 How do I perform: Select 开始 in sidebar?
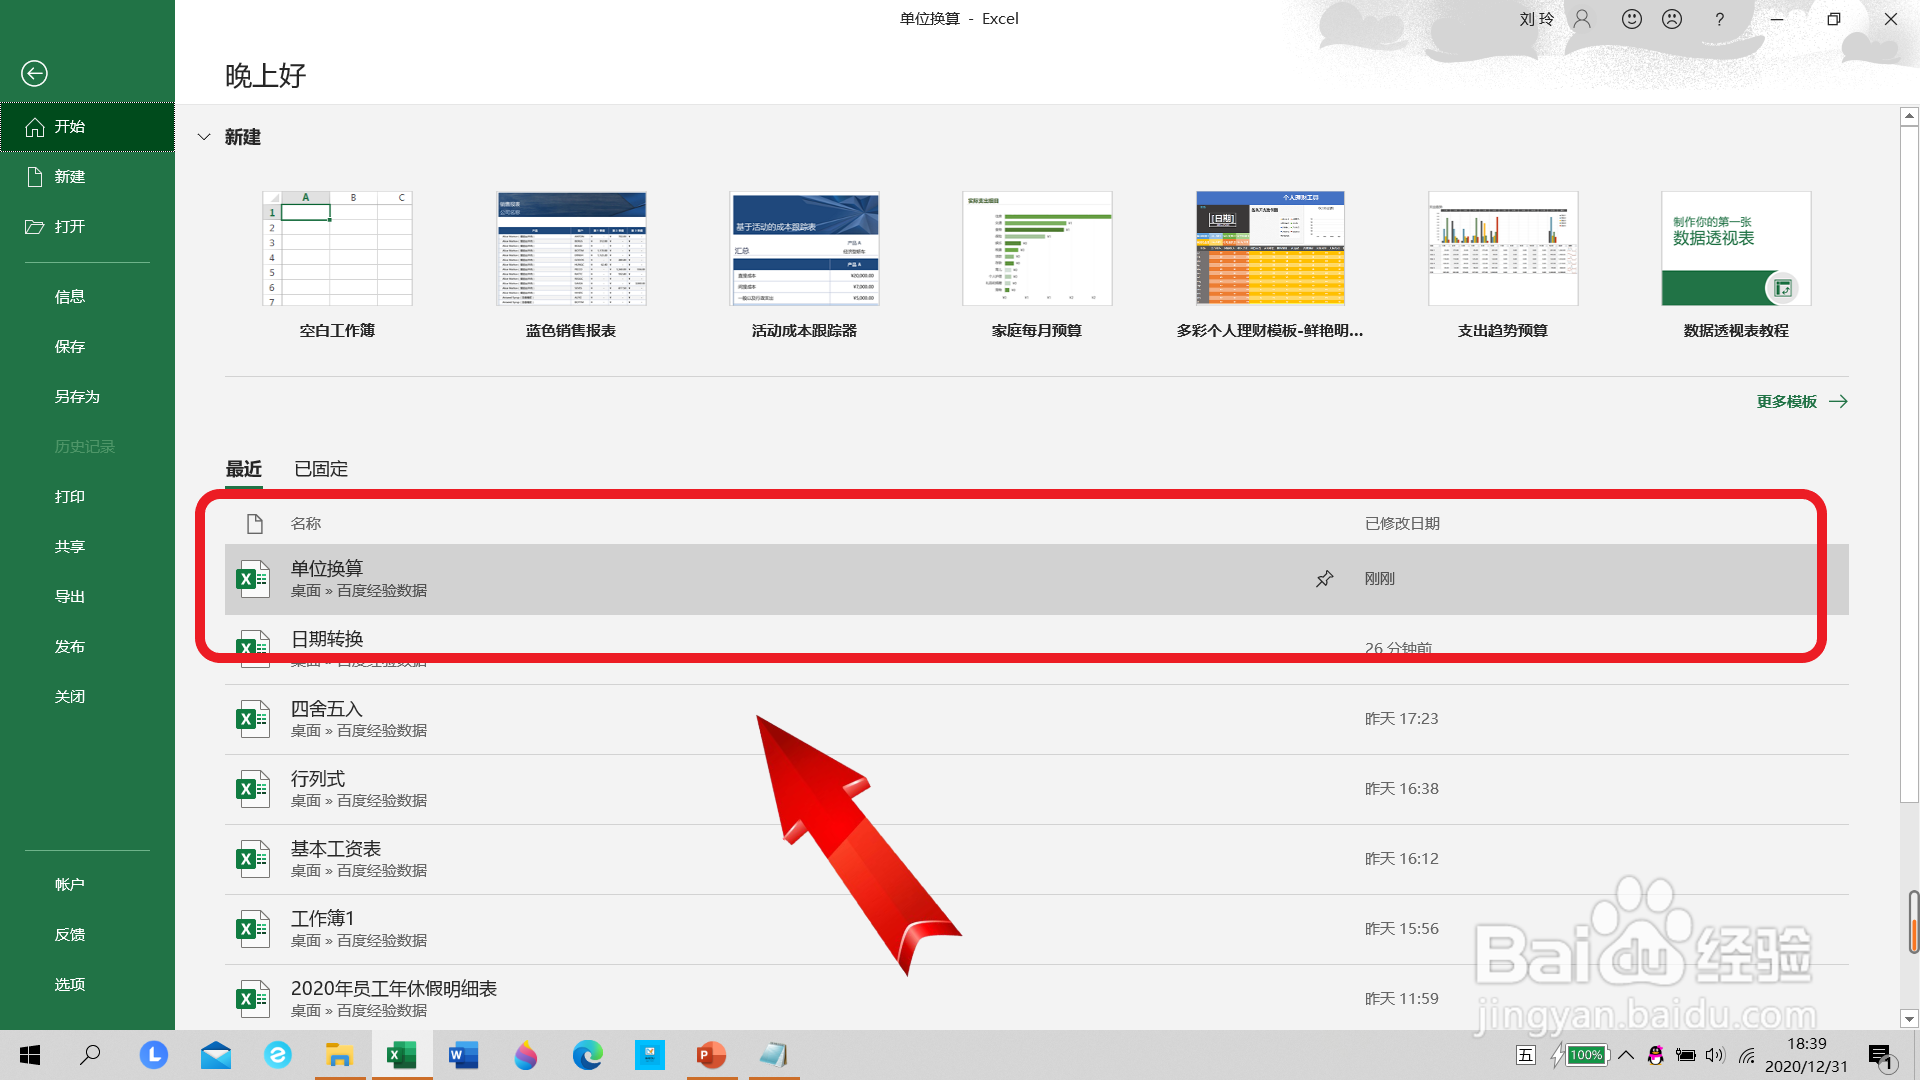tap(88, 127)
